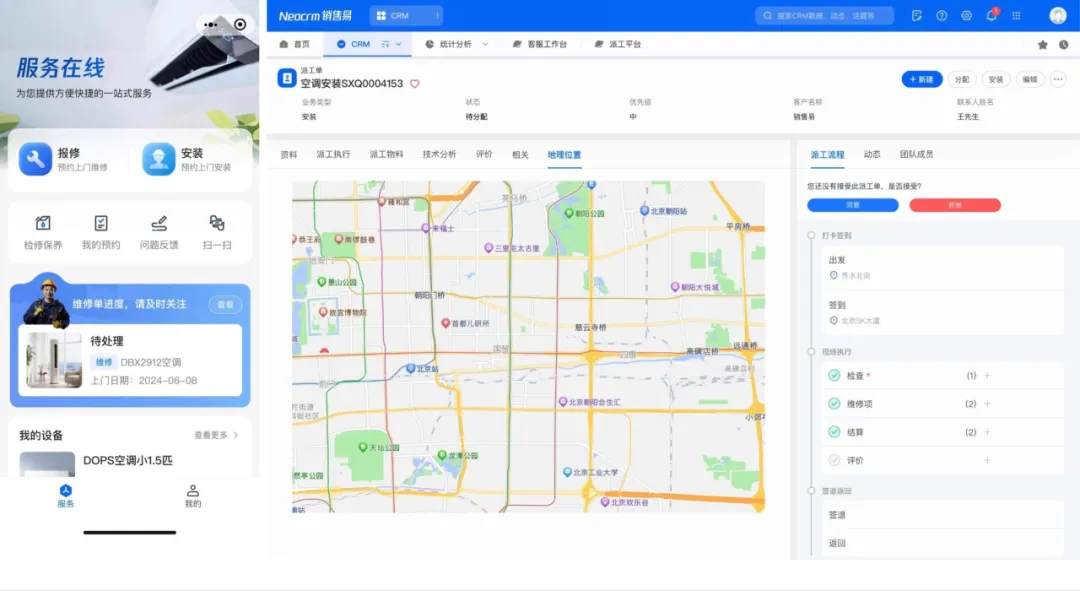Switch to the 地理位置 tab
The height and width of the screenshot is (591, 1080).
point(564,155)
